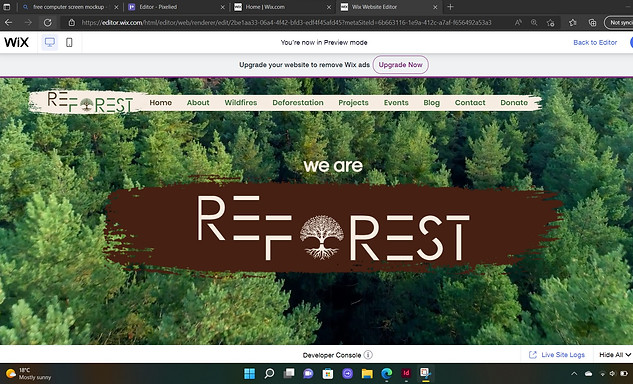Open File Explorer from taskbar

[367, 374]
